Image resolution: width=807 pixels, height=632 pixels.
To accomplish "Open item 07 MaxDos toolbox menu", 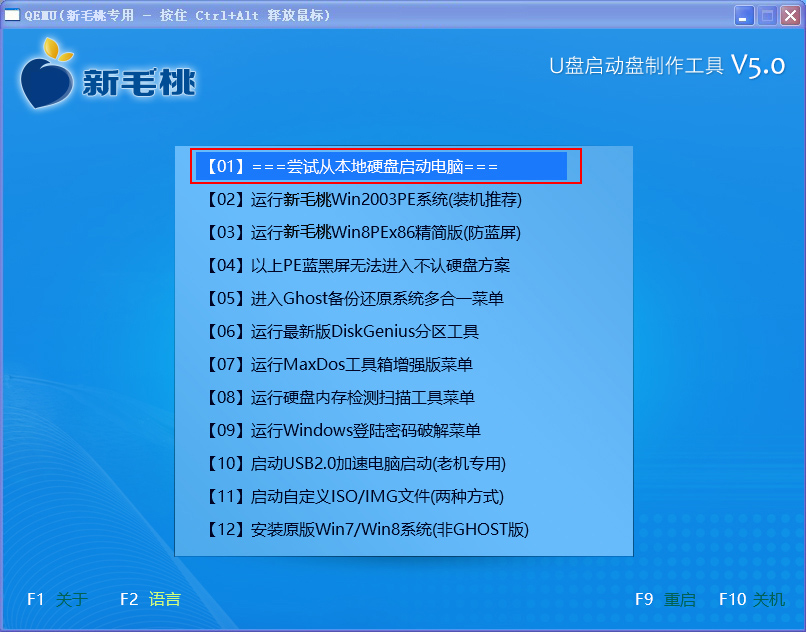I will click(x=339, y=364).
